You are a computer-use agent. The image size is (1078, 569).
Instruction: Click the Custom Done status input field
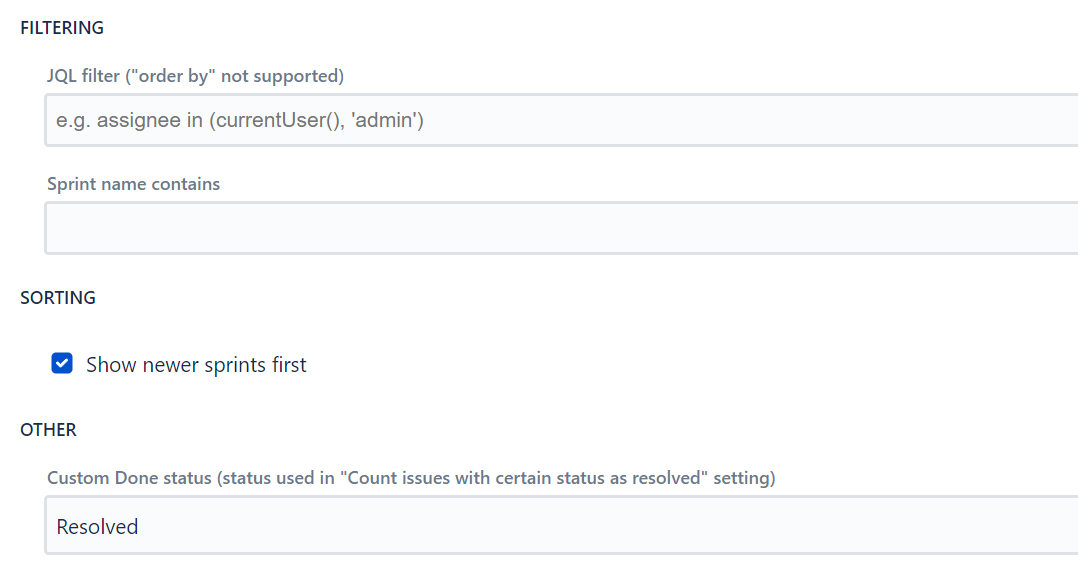tap(560, 526)
